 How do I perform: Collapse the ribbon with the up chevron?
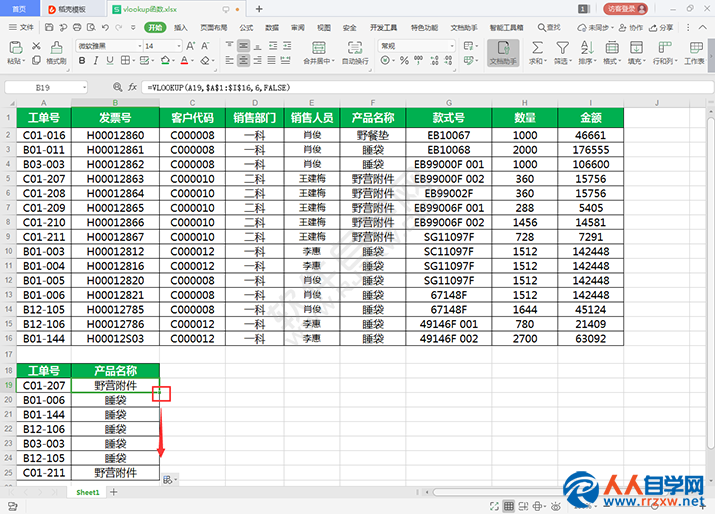coord(703,27)
